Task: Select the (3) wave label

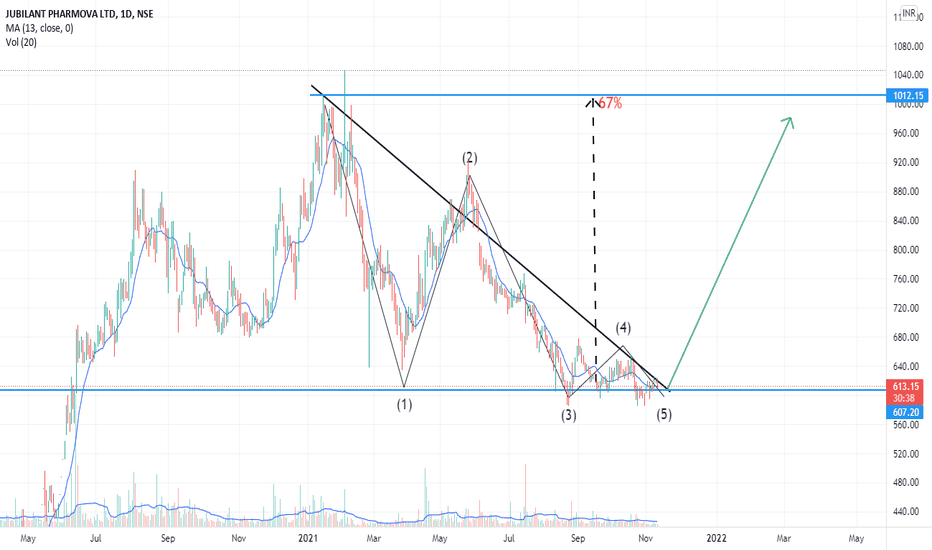Action: click(569, 415)
